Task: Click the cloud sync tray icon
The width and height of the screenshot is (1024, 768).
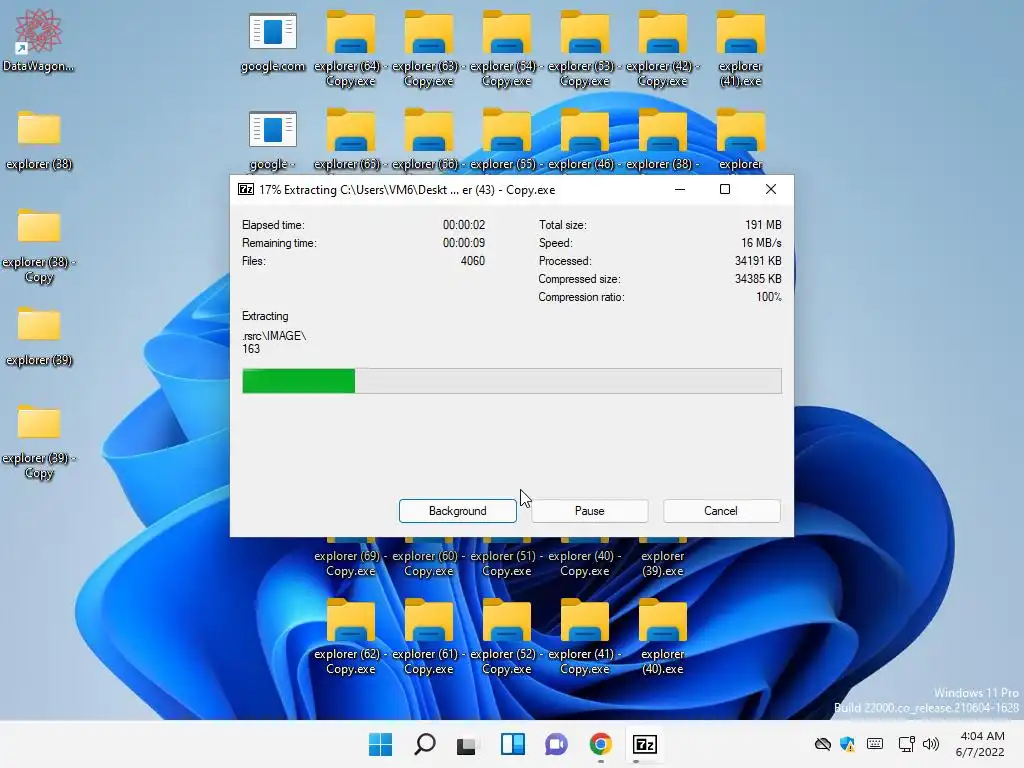Action: (x=823, y=744)
